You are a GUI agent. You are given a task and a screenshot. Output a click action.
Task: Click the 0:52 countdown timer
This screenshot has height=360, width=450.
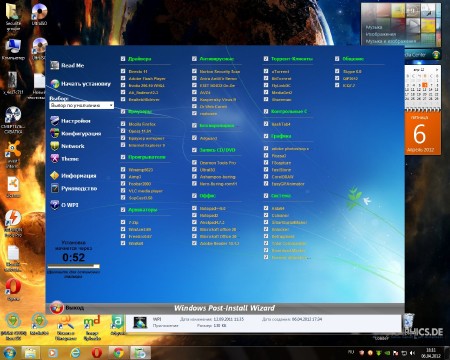click(x=74, y=257)
